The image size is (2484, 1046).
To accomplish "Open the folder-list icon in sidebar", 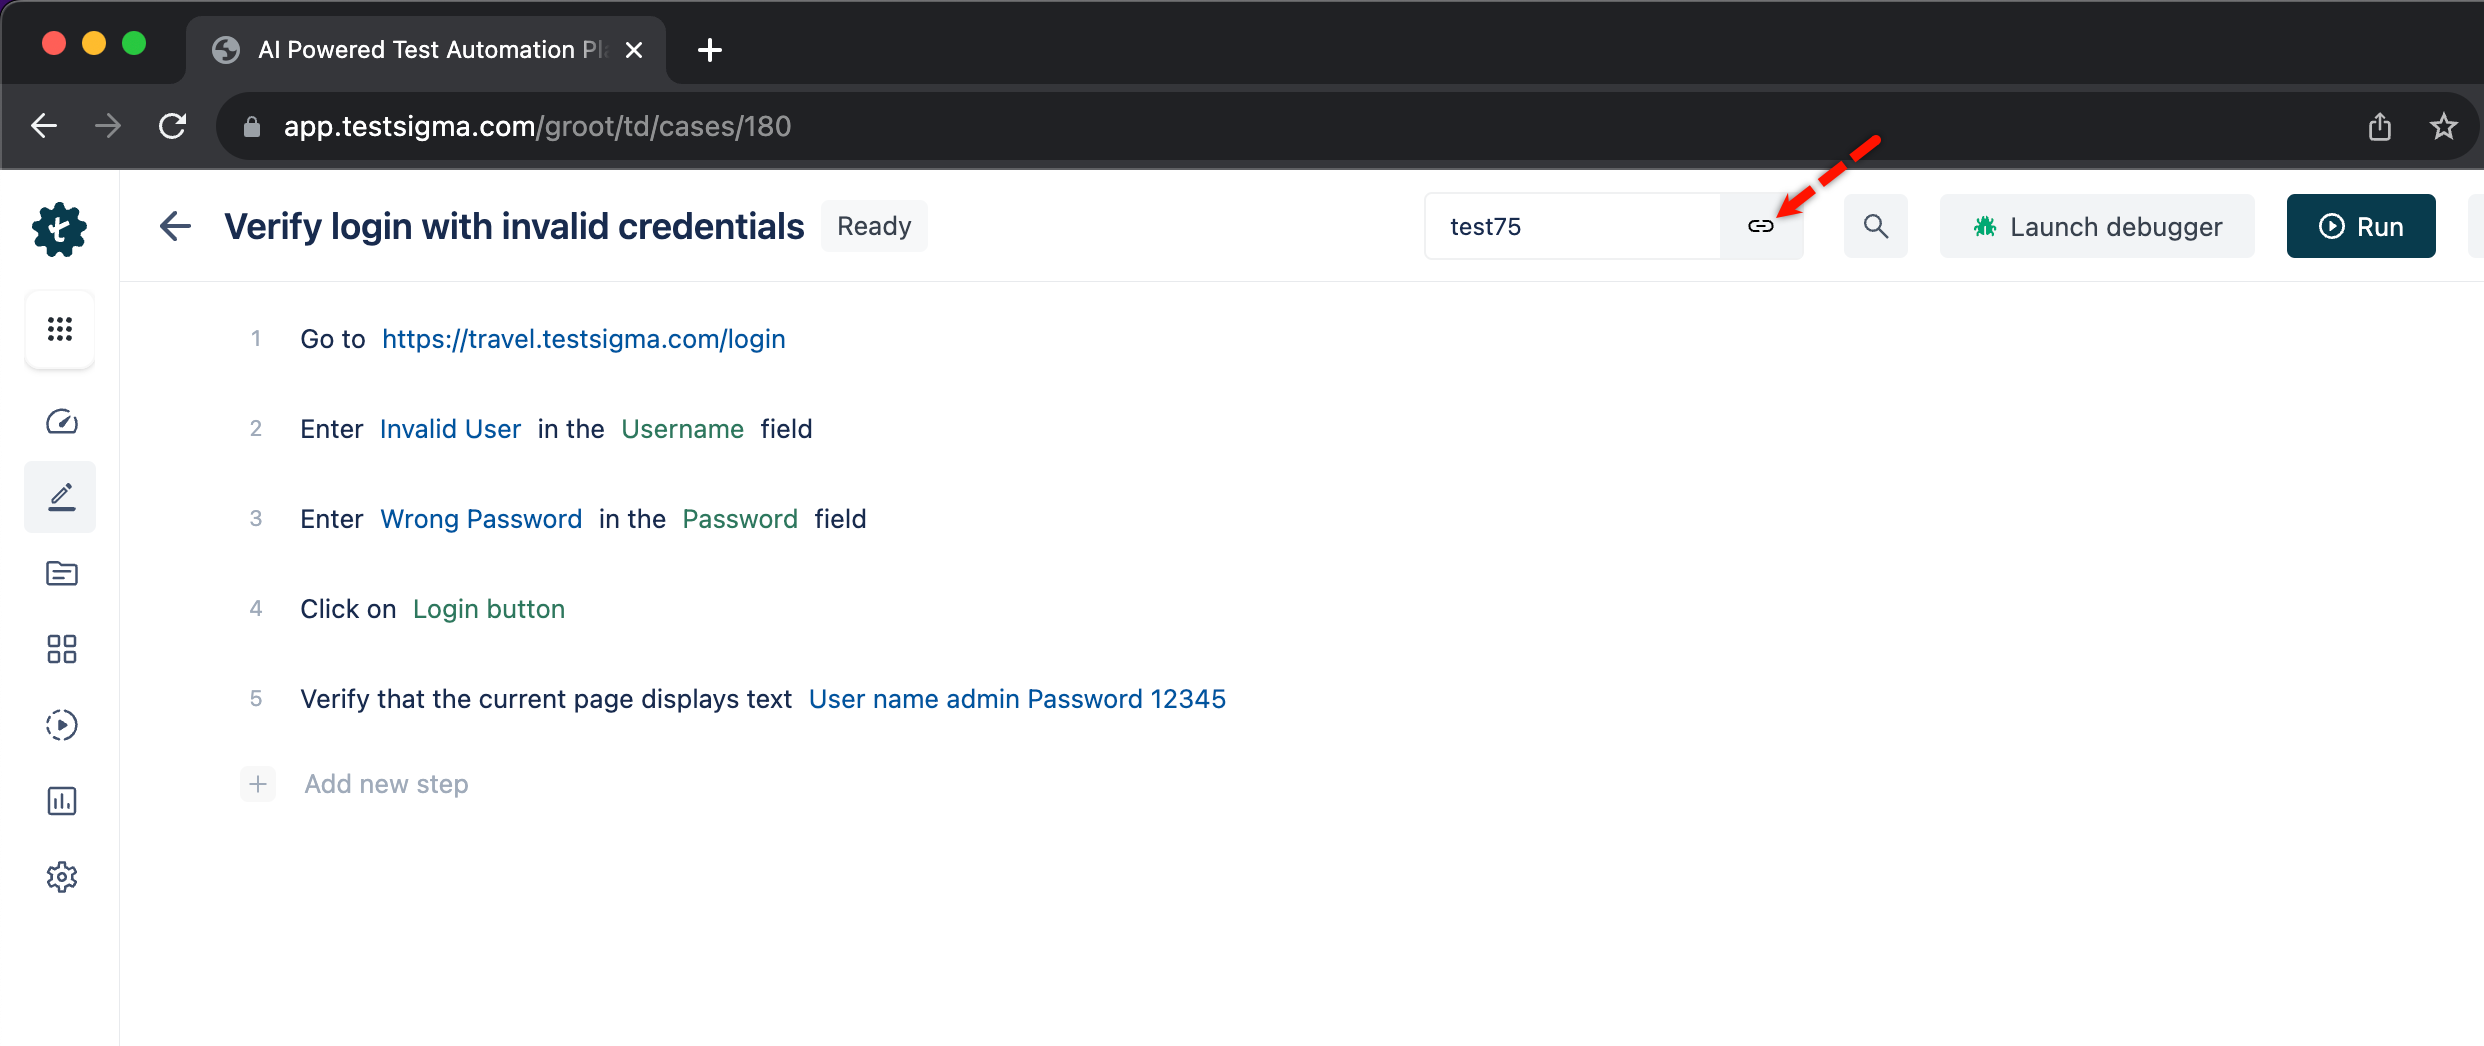I will tap(61, 573).
